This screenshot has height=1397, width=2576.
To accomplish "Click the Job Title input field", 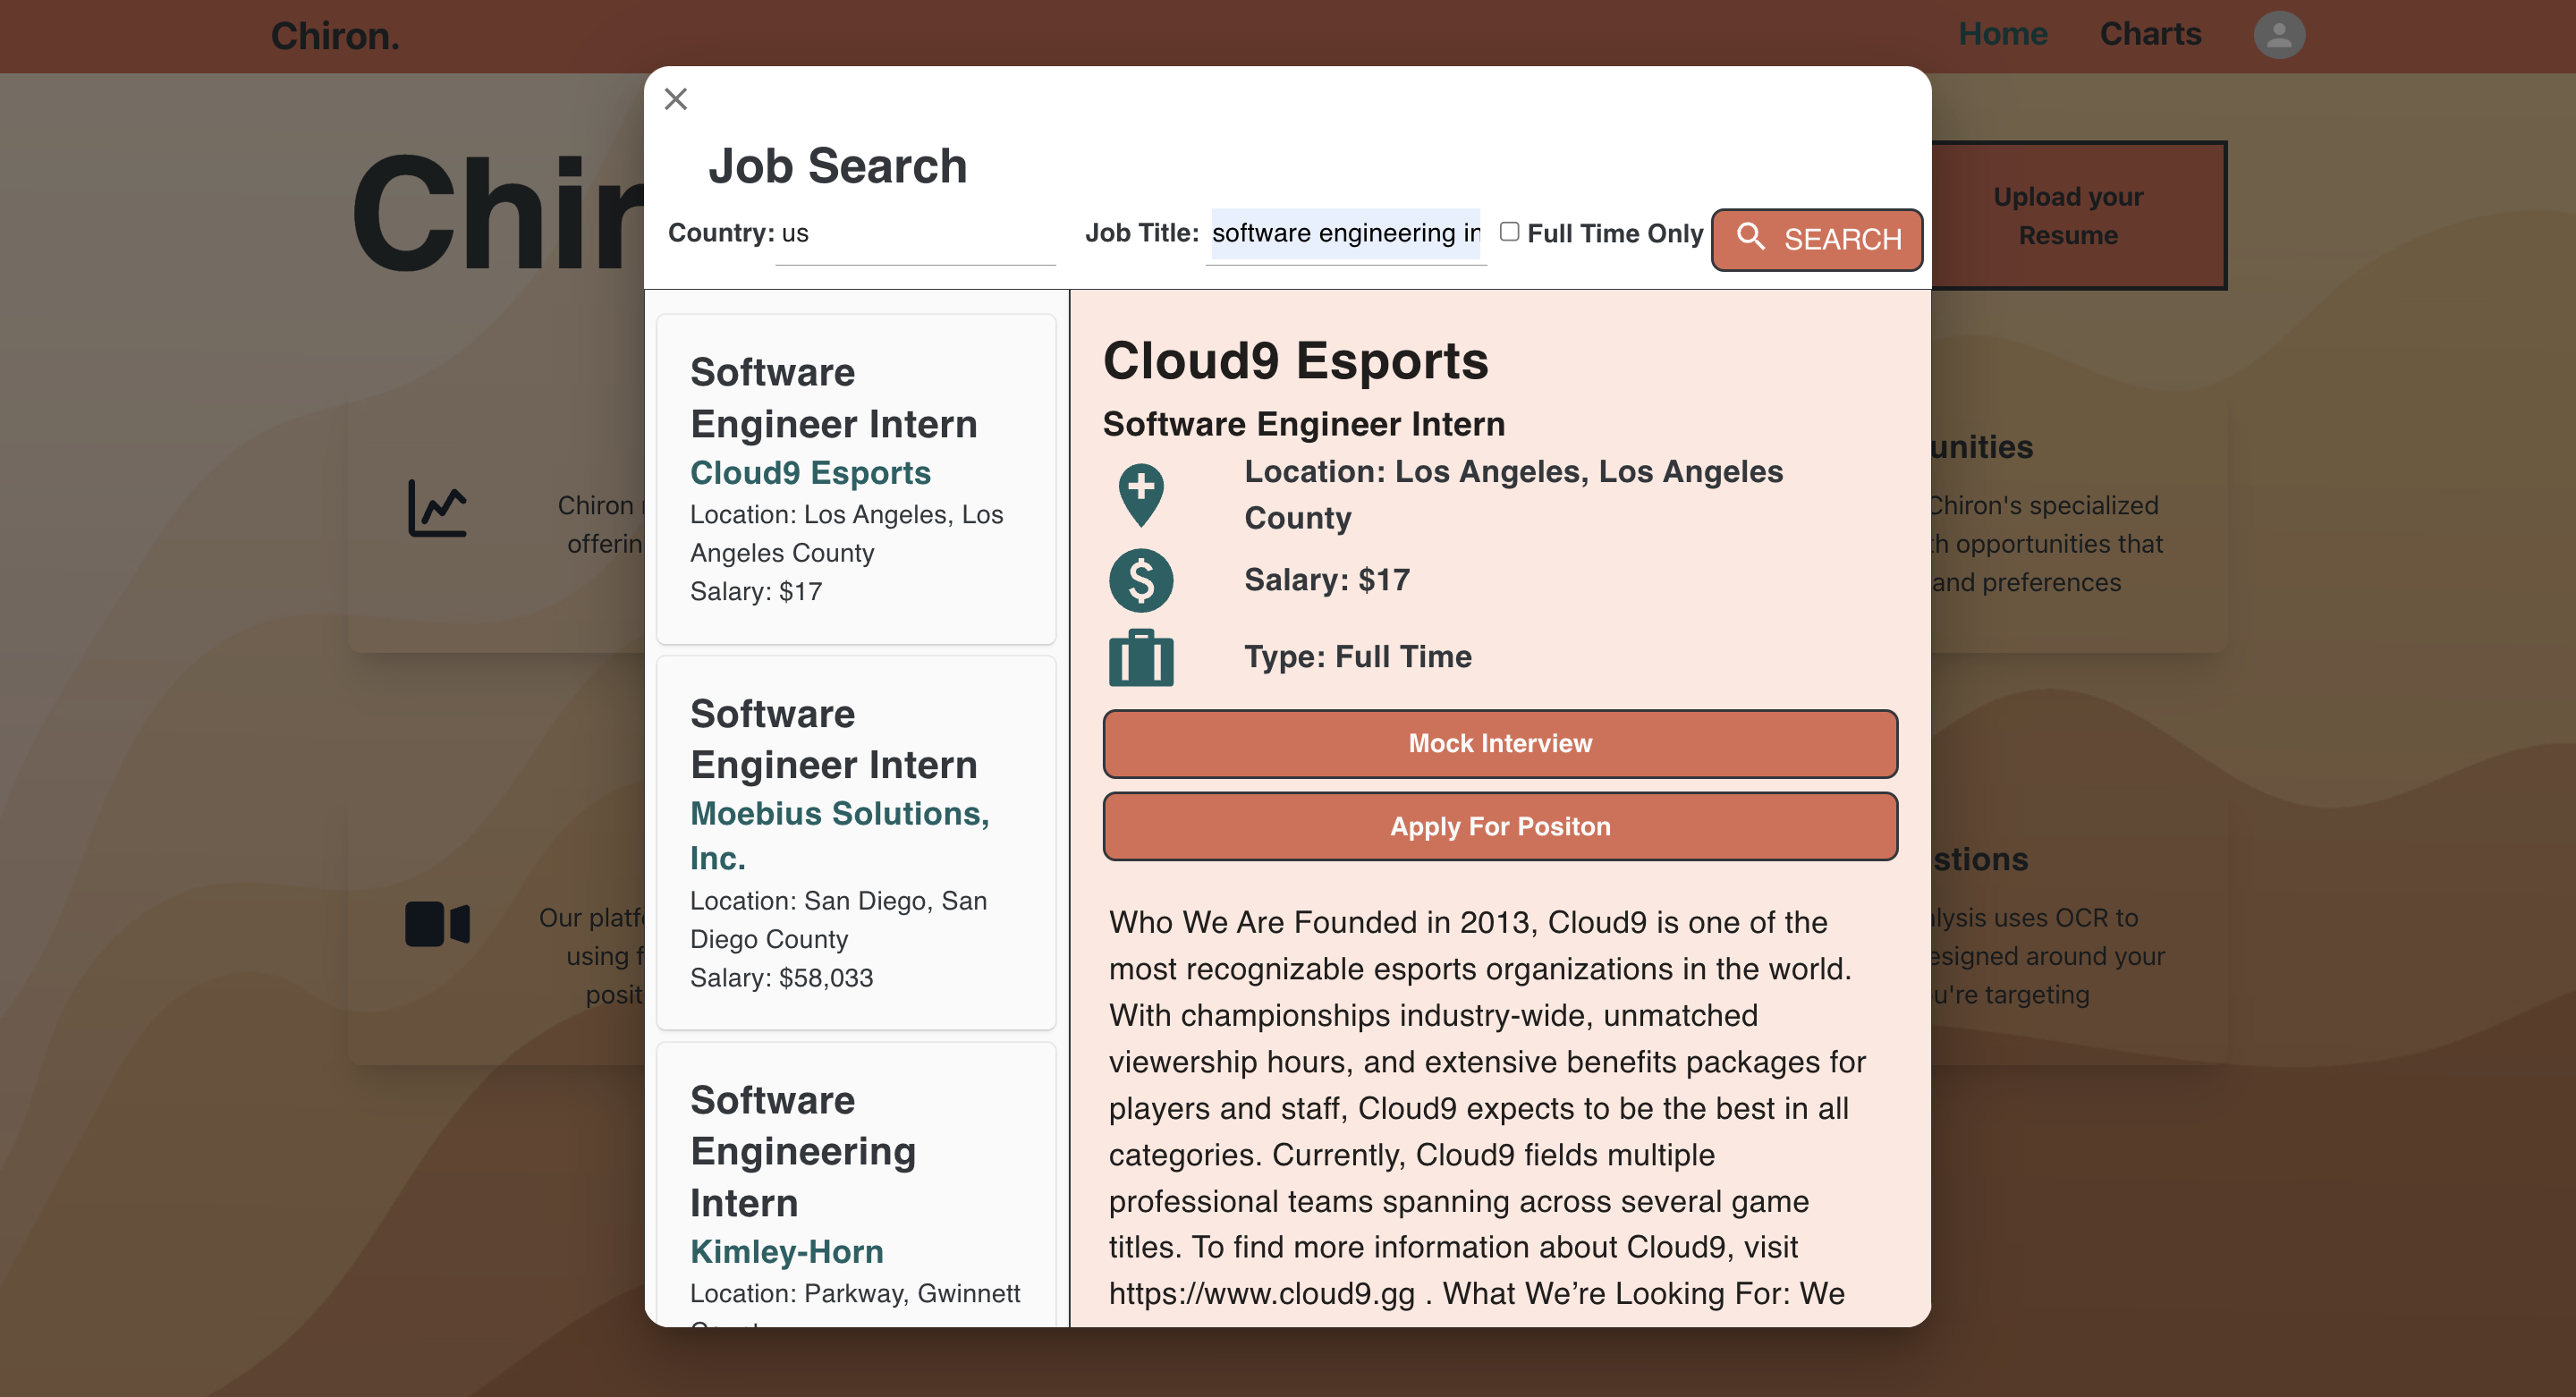I will pos(1345,234).
